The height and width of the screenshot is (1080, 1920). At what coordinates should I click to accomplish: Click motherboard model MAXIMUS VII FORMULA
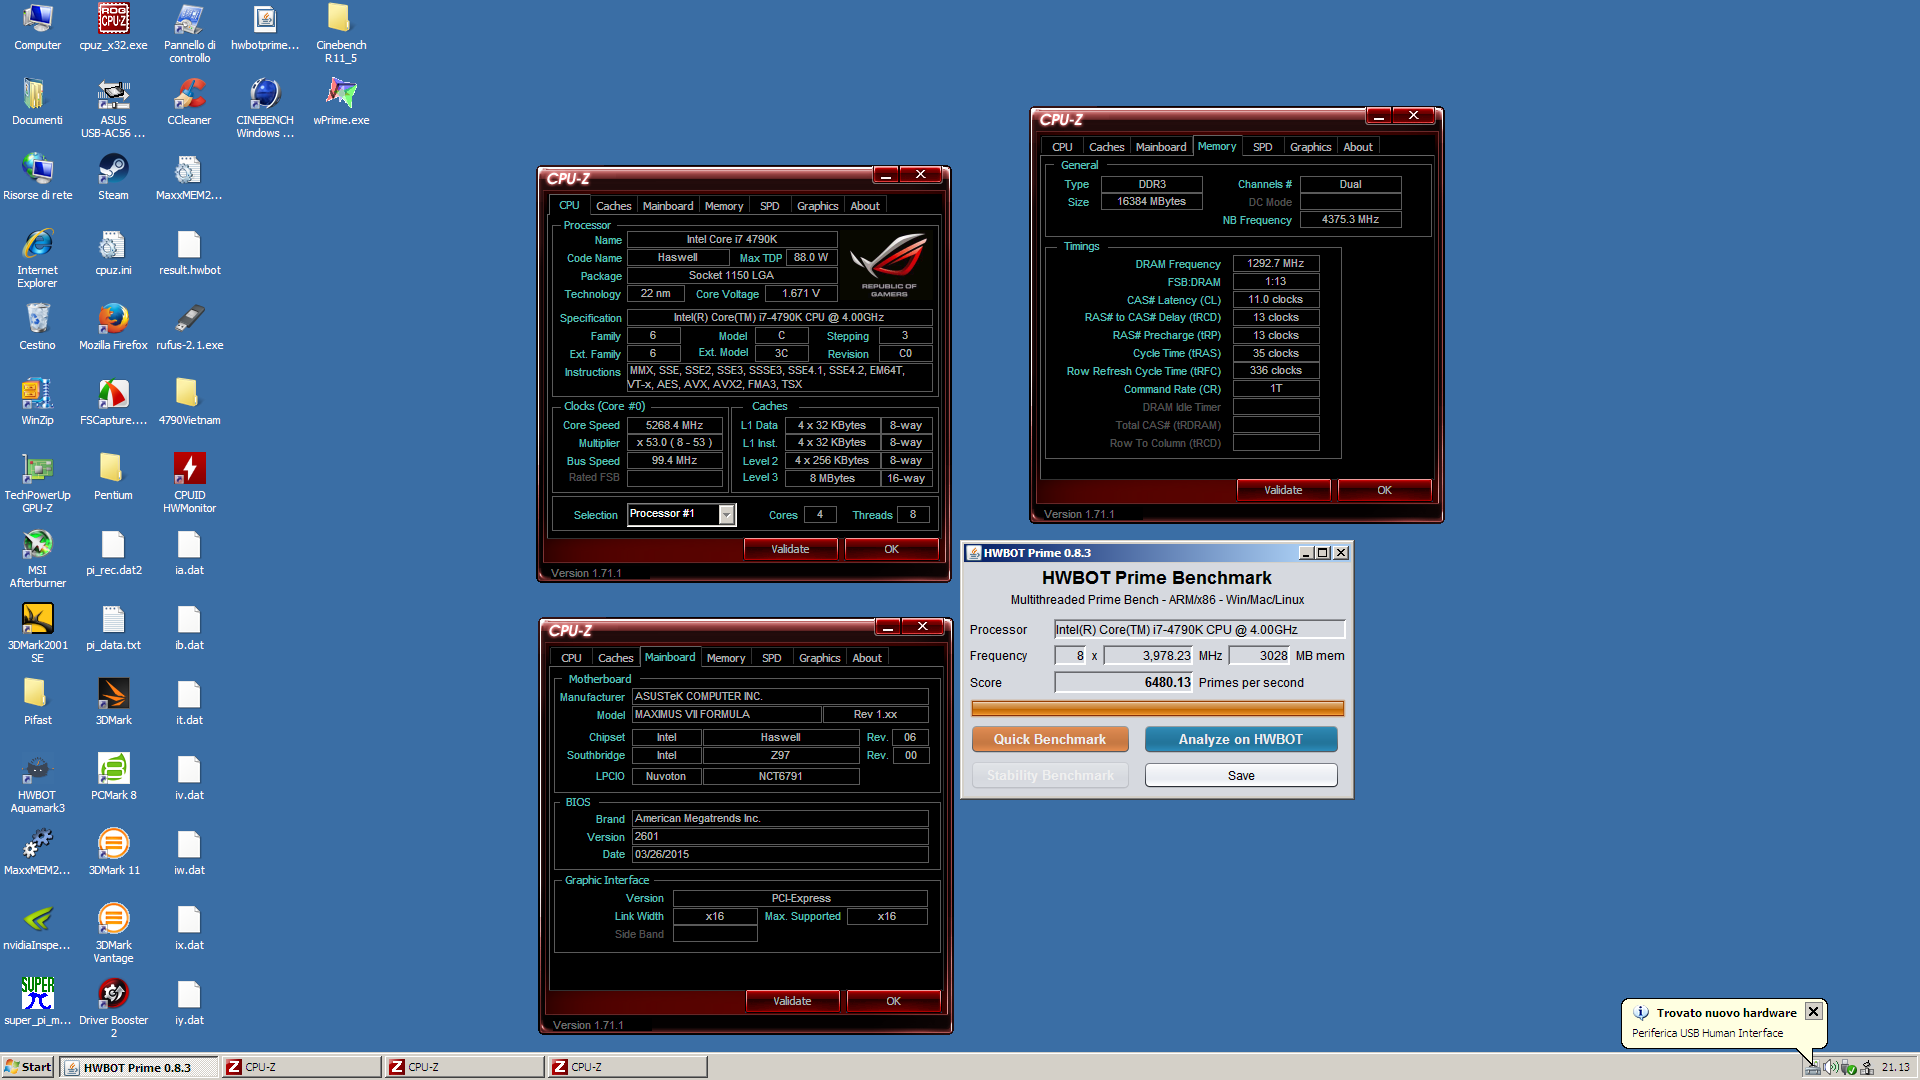pos(727,714)
